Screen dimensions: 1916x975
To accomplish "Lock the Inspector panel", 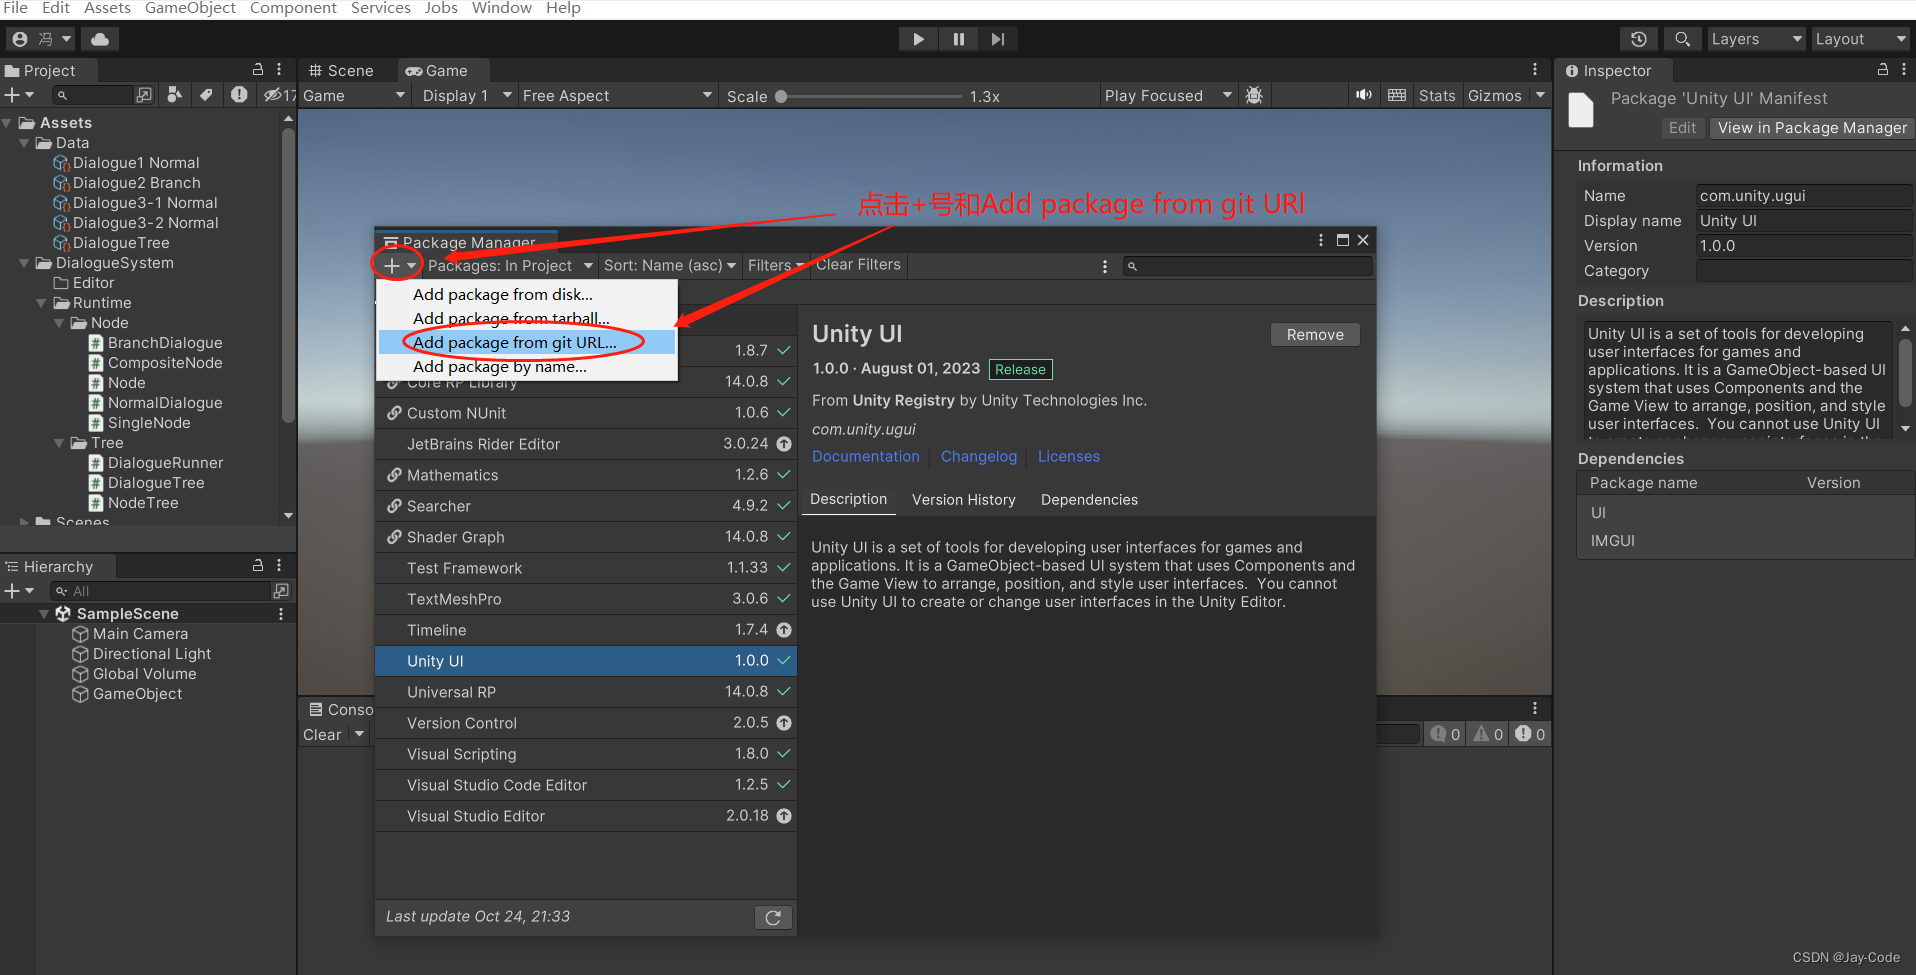I will click(1883, 69).
